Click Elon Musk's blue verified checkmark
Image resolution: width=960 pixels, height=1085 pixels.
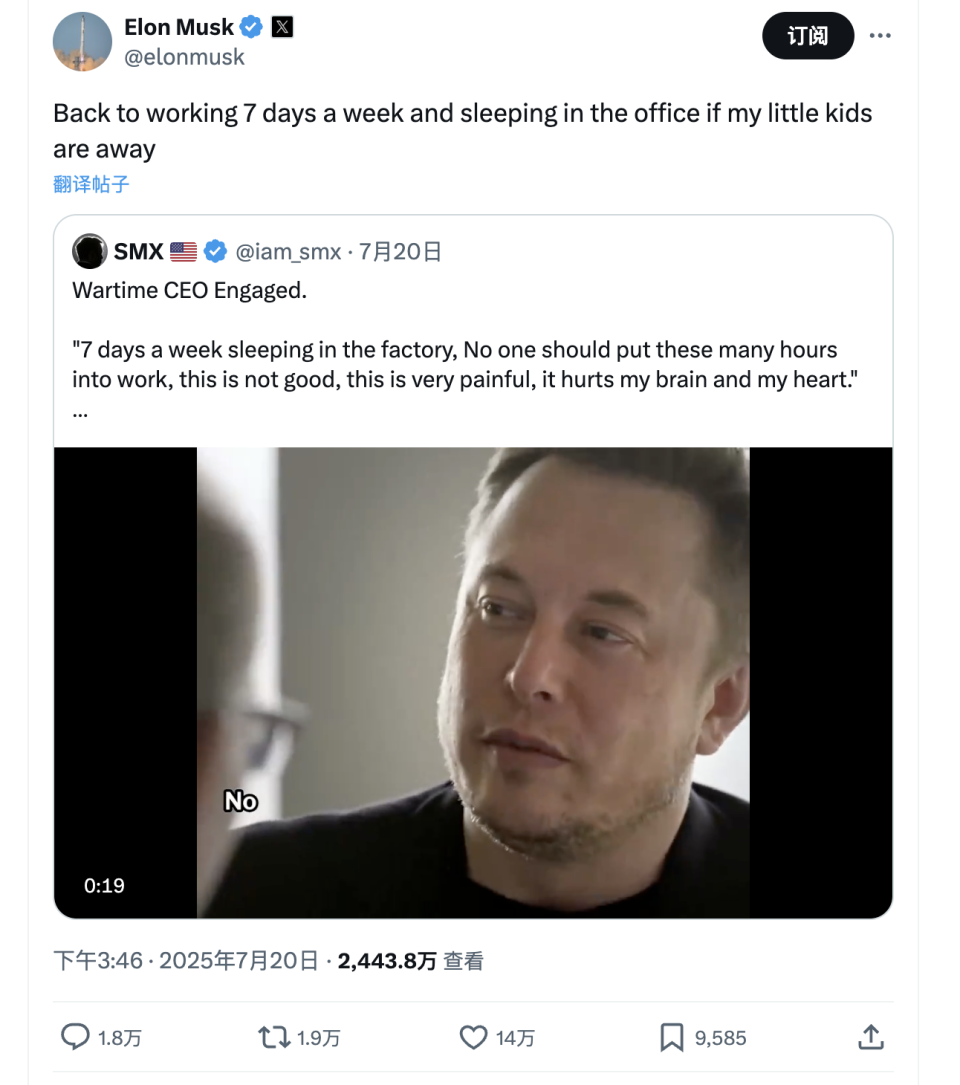pyautogui.click(x=252, y=27)
